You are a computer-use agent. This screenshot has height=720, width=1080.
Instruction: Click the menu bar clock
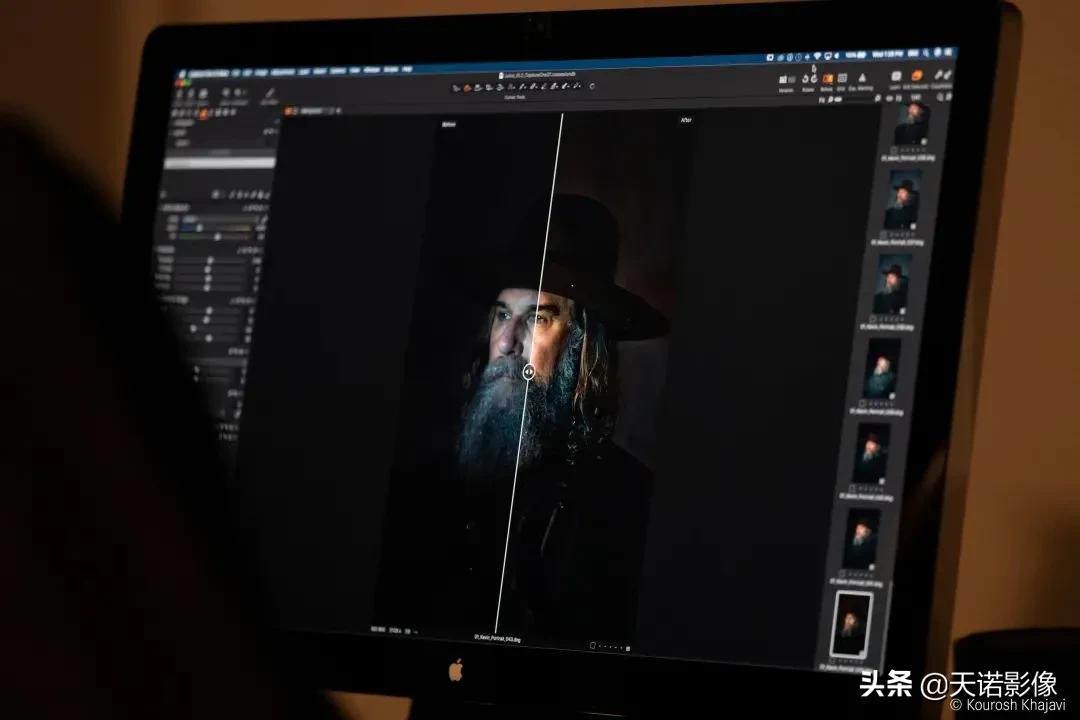tap(887, 54)
